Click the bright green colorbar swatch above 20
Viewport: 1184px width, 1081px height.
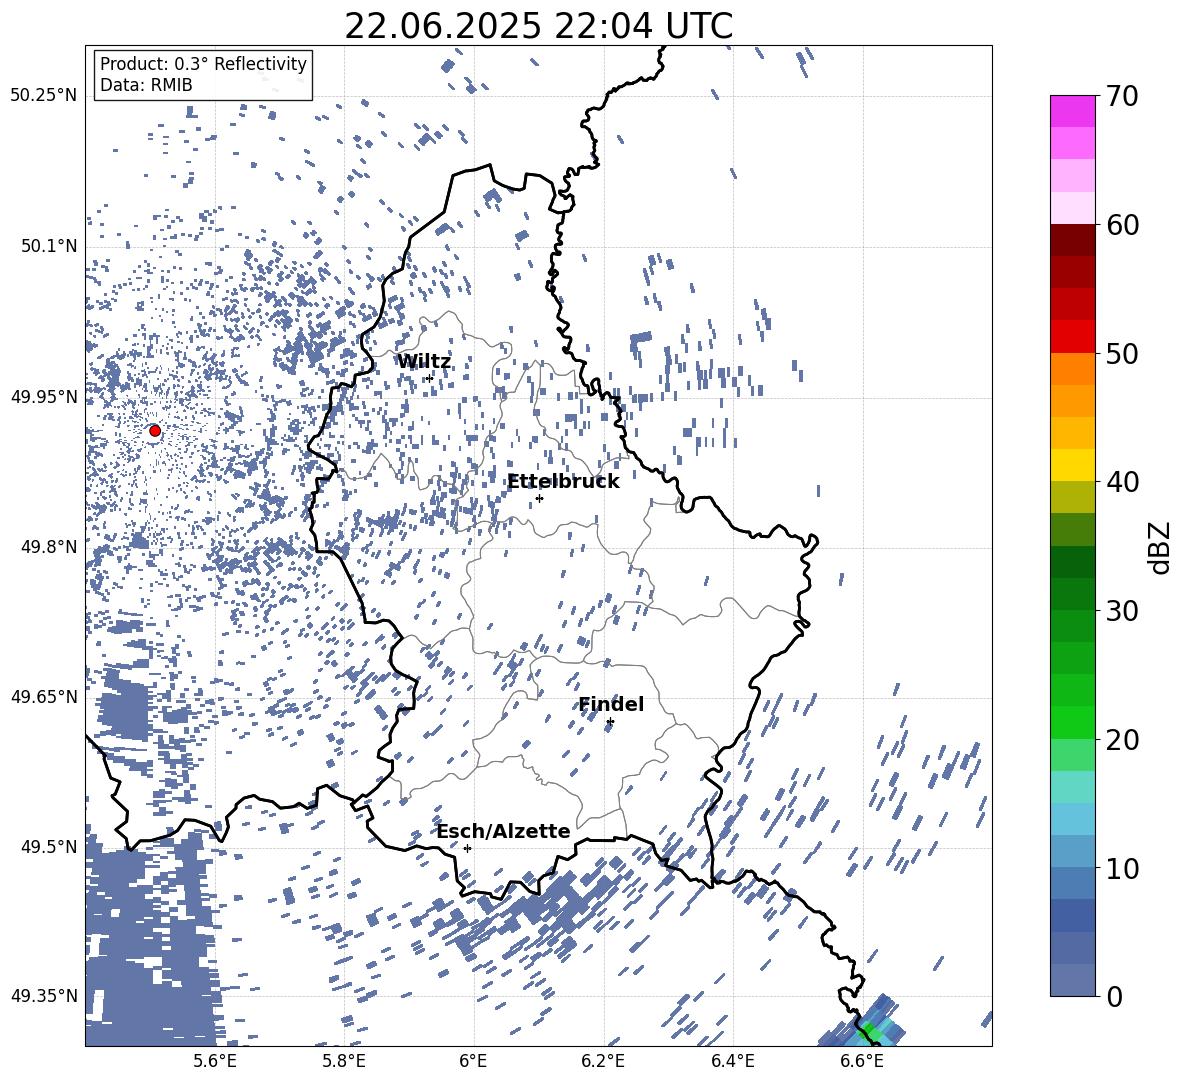point(1072,722)
